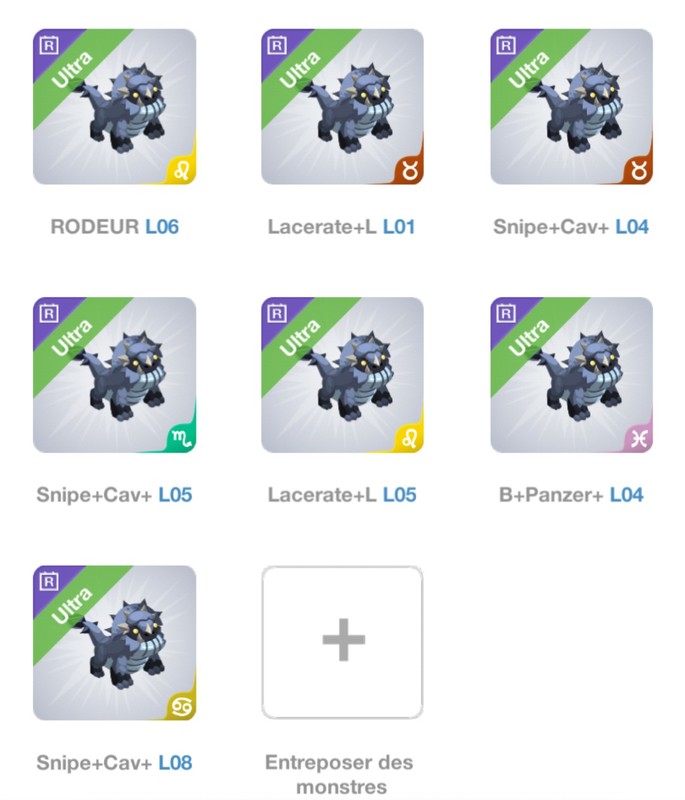Image resolution: width=685 pixels, height=800 pixels.
Task: Click the Pisces zodiac icon on B+Panzer+ L04
Action: tap(640, 438)
